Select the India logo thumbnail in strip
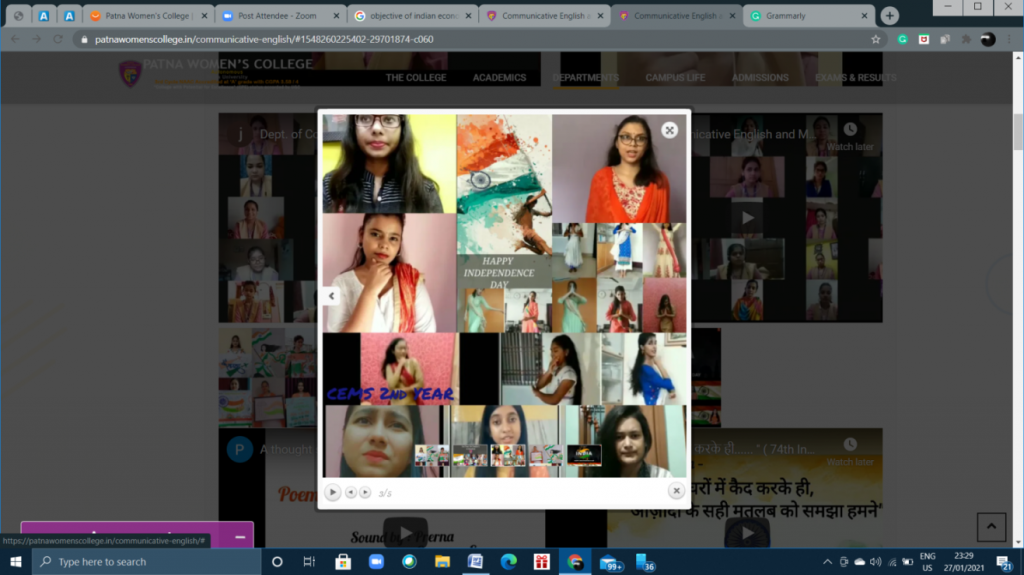The width and height of the screenshot is (1024, 575). click(x=584, y=456)
